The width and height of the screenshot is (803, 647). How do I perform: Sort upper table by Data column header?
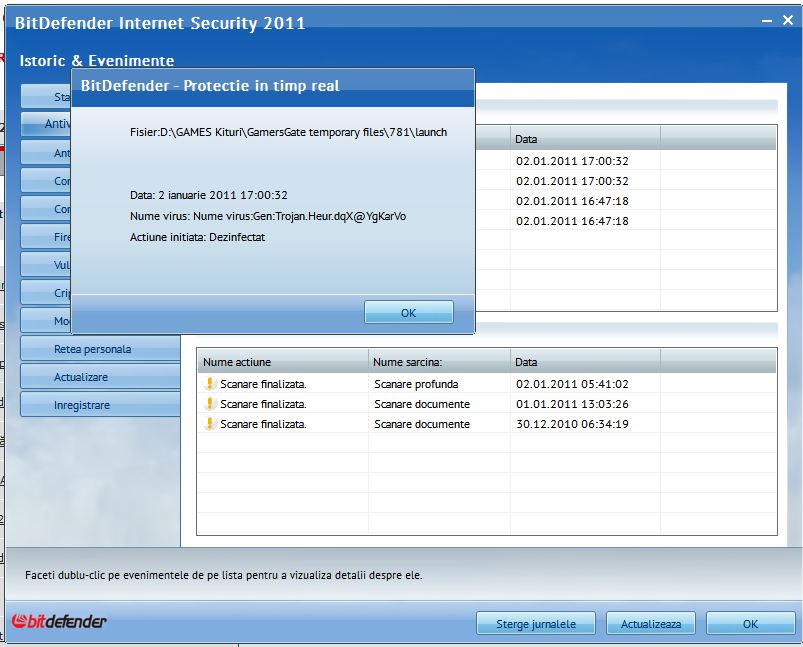point(585,139)
